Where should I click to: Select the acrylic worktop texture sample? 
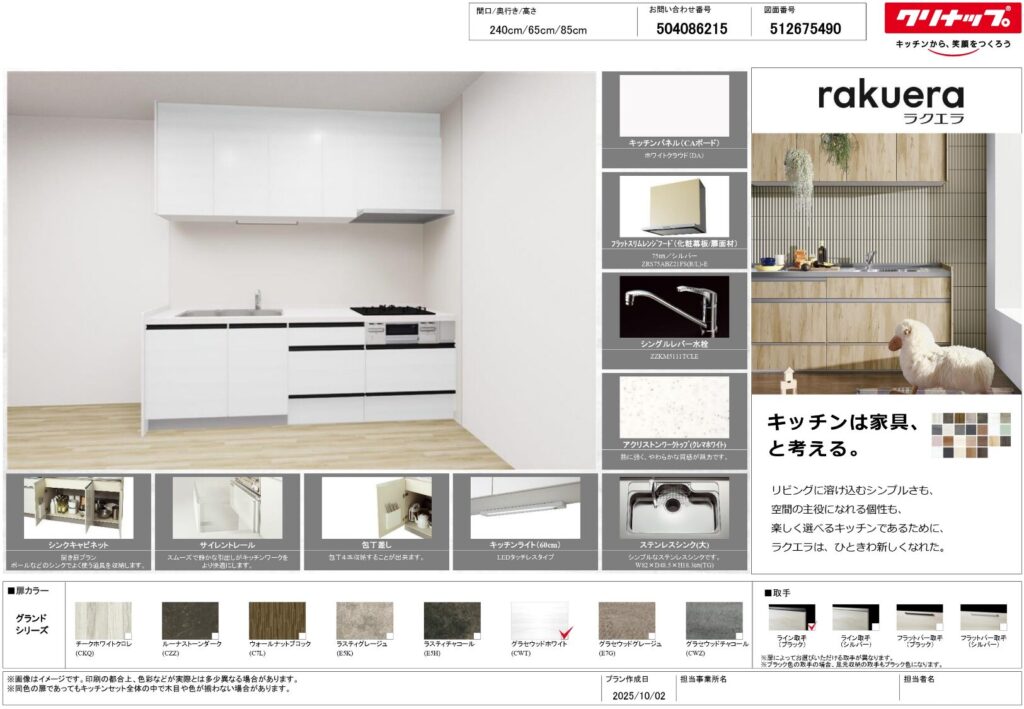coord(674,406)
